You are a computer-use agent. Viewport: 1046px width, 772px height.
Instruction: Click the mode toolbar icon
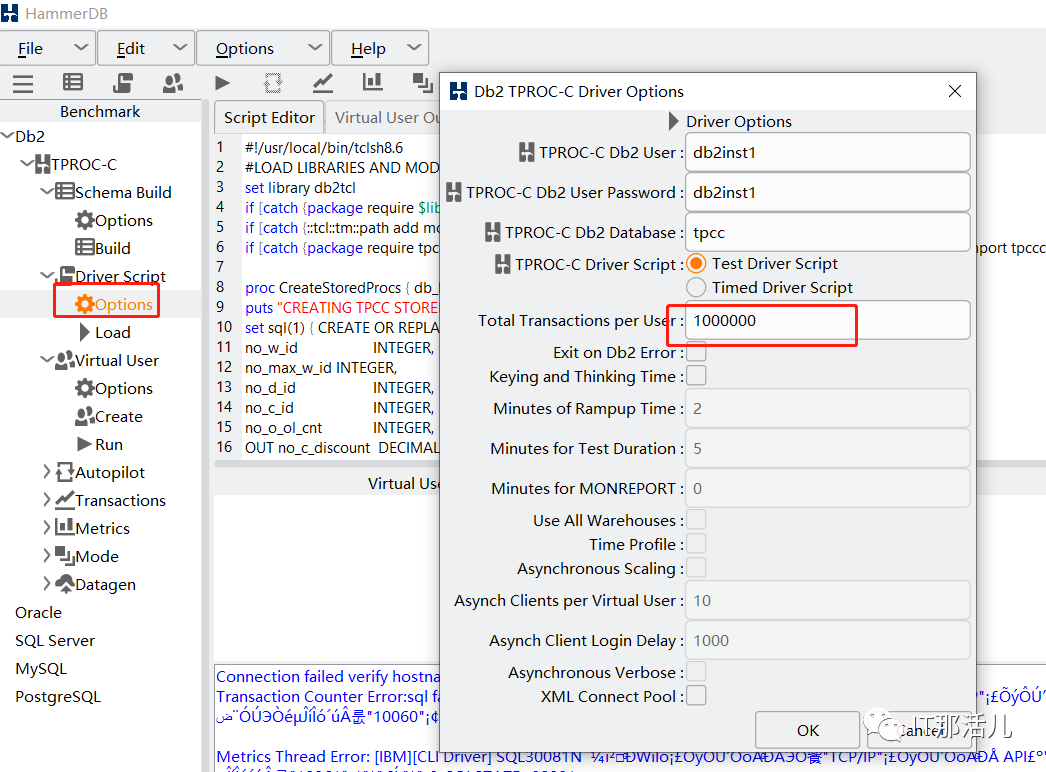[422, 83]
